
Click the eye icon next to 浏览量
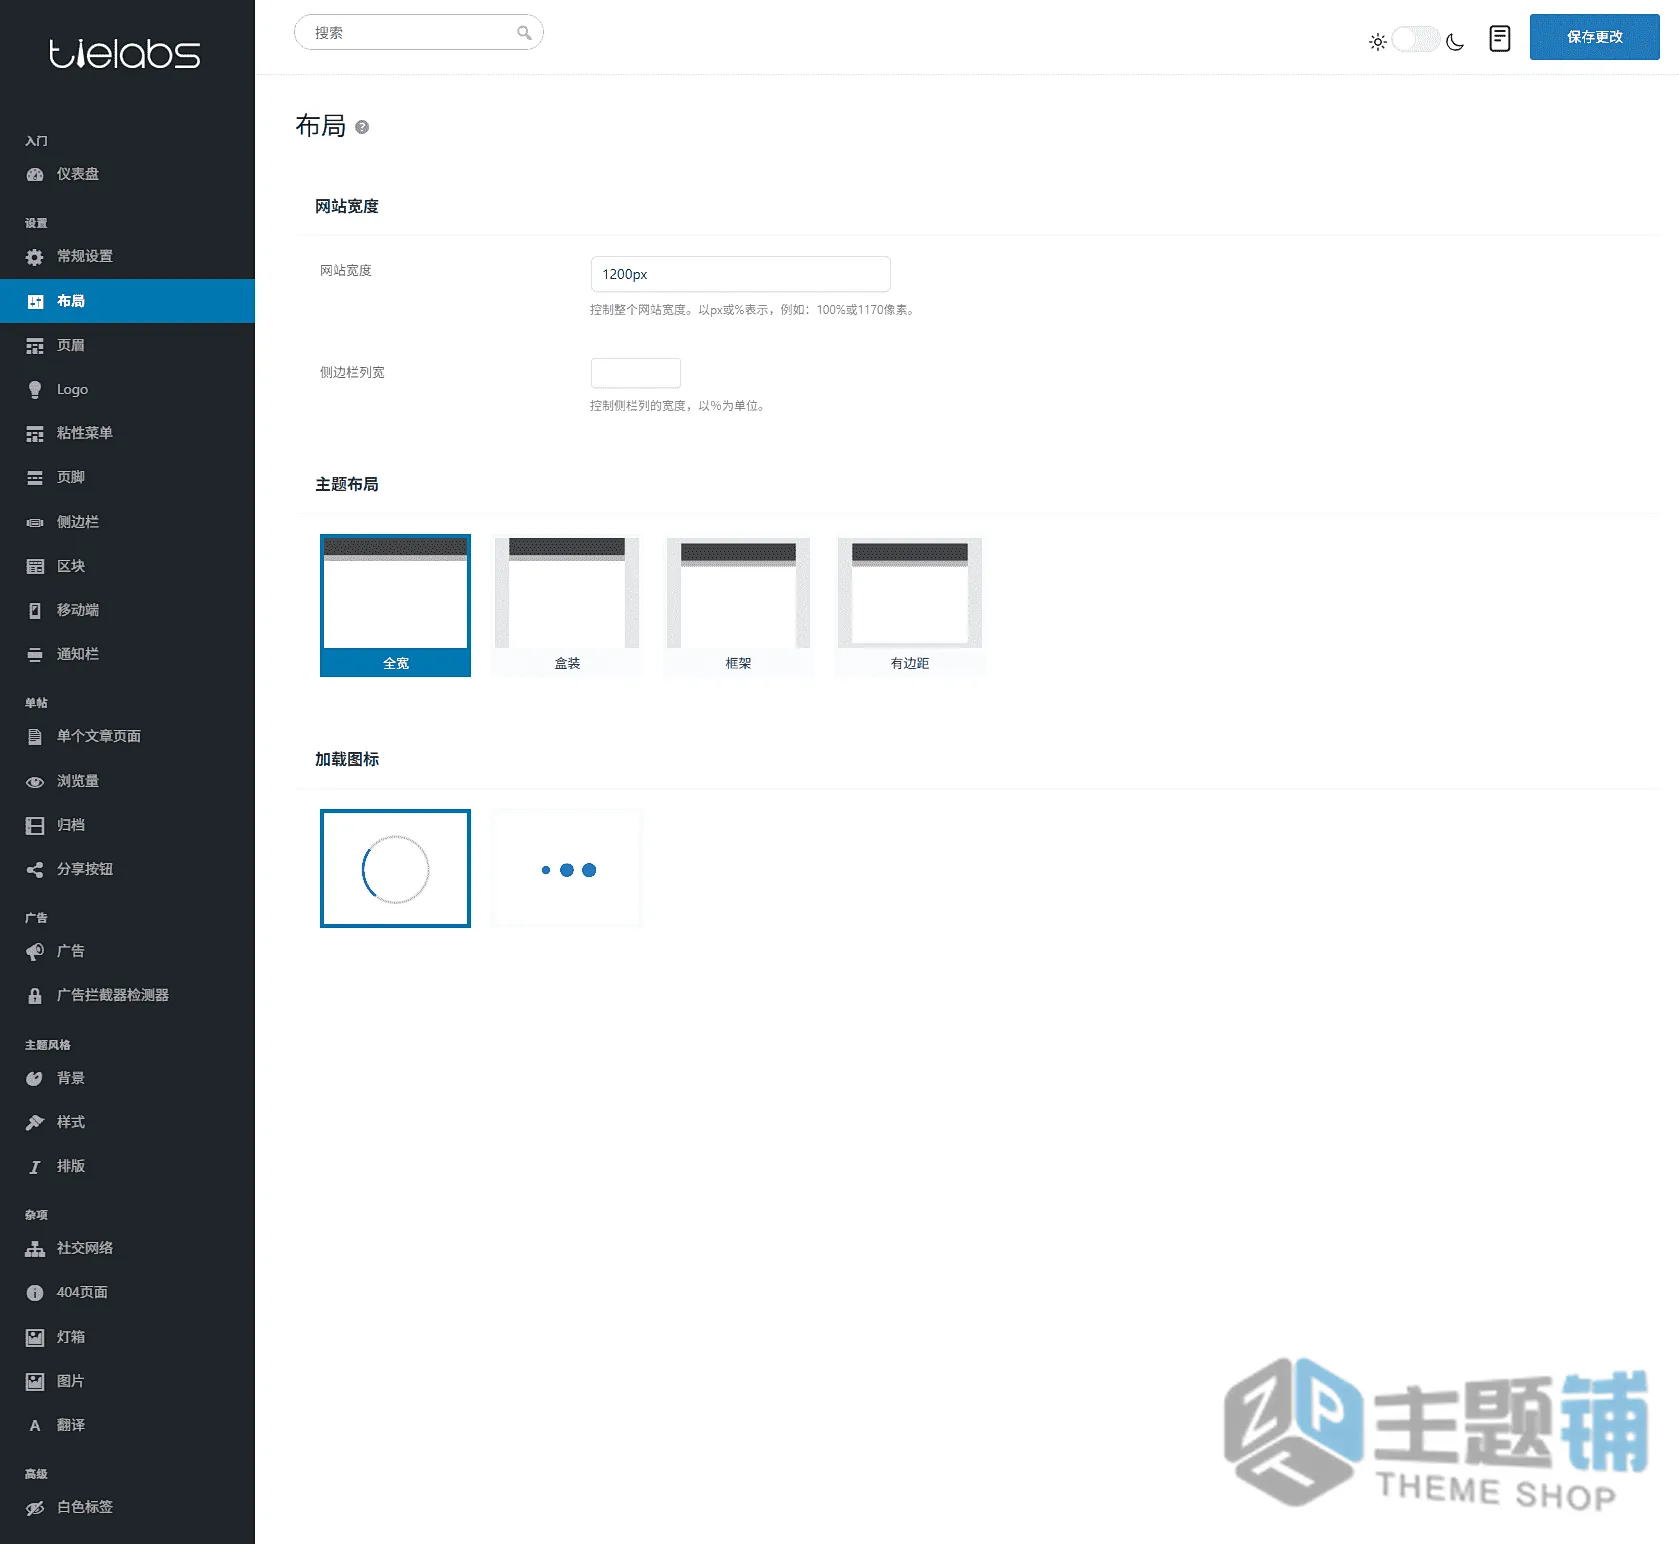tap(35, 782)
